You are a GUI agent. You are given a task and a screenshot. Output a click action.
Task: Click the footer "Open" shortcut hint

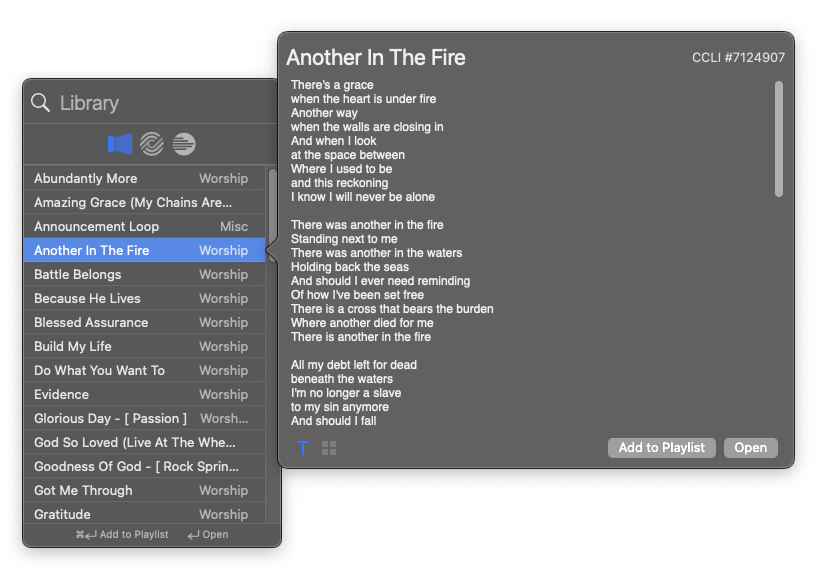[208, 535]
